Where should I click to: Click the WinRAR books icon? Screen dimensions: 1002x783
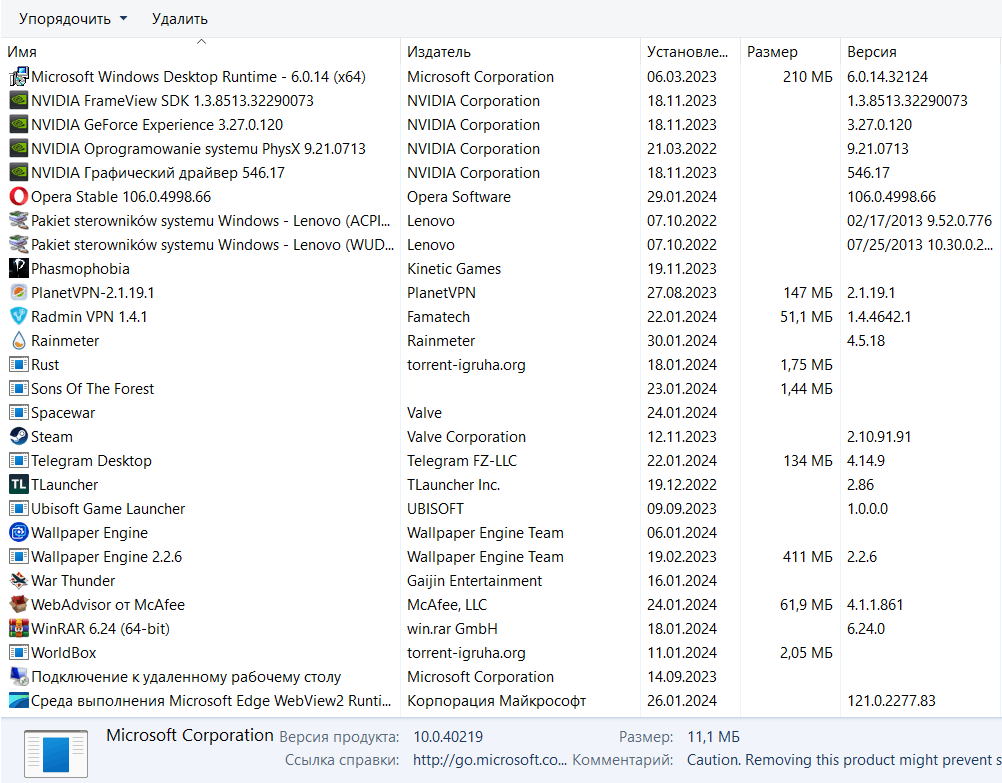[x=19, y=628]
